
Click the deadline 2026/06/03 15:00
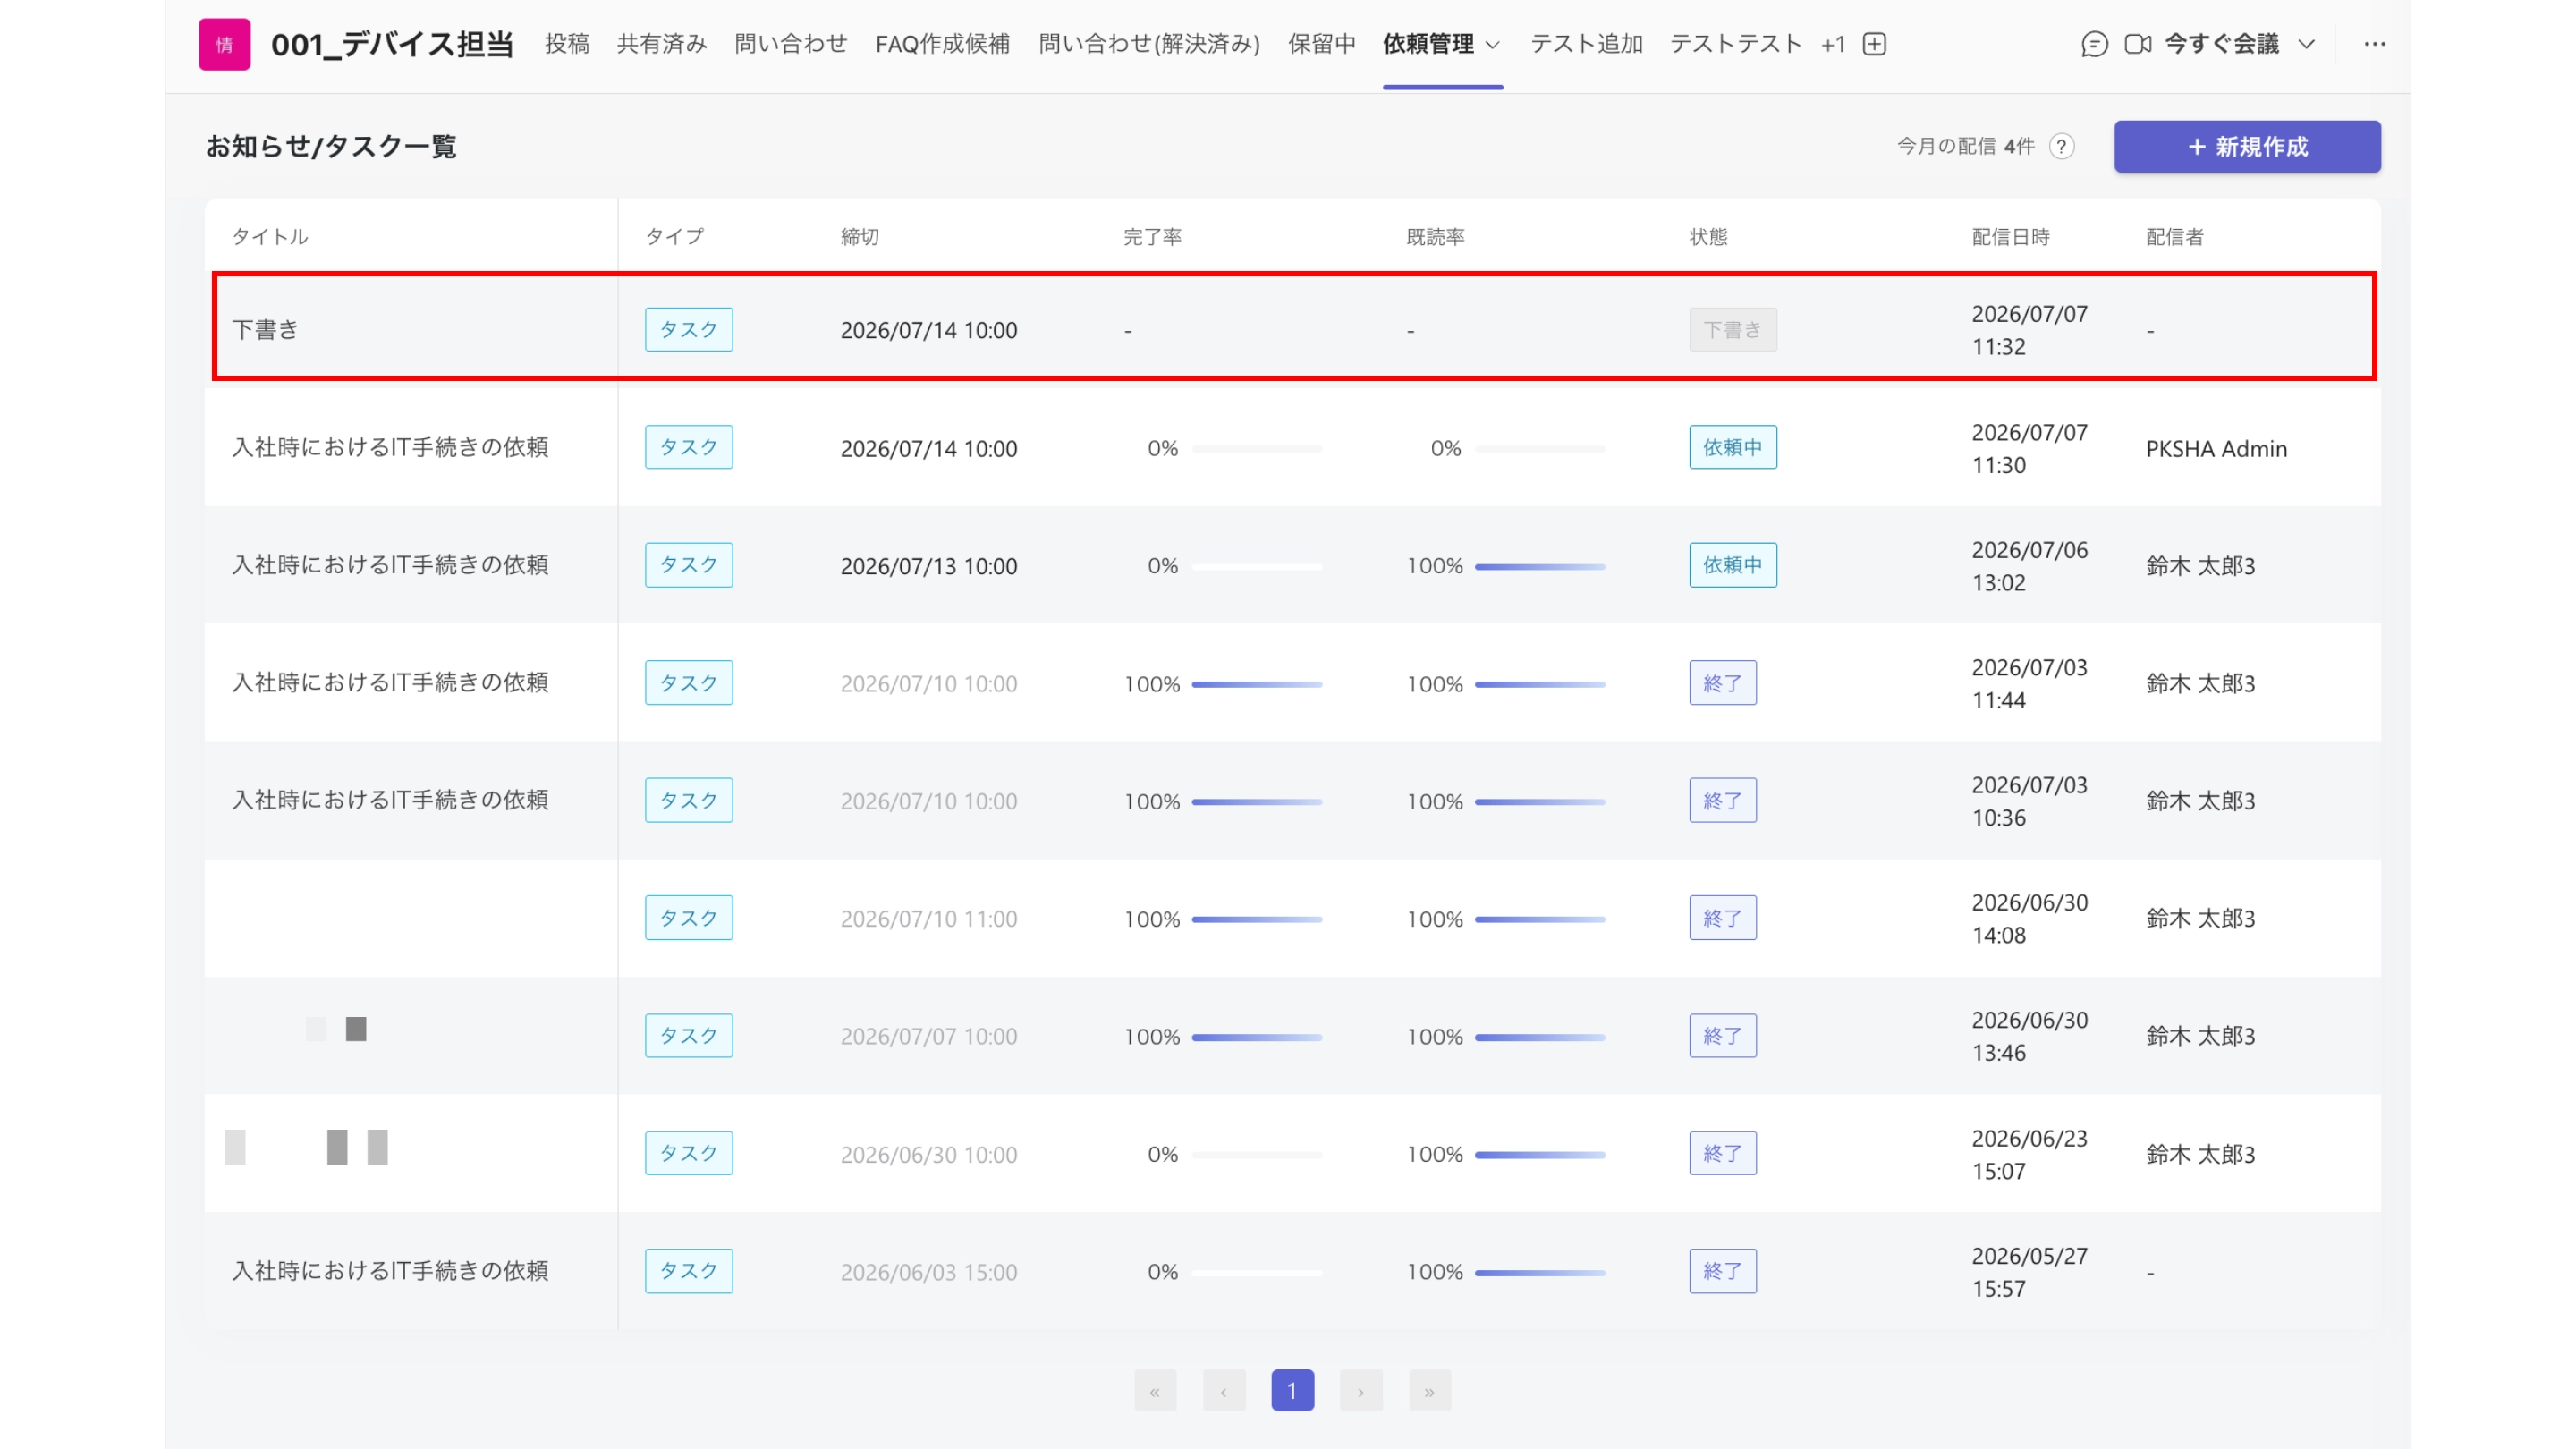[929, 1273]
